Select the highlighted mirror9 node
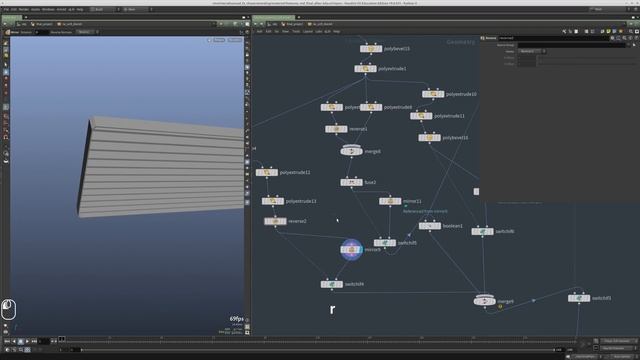 point(351,249)
